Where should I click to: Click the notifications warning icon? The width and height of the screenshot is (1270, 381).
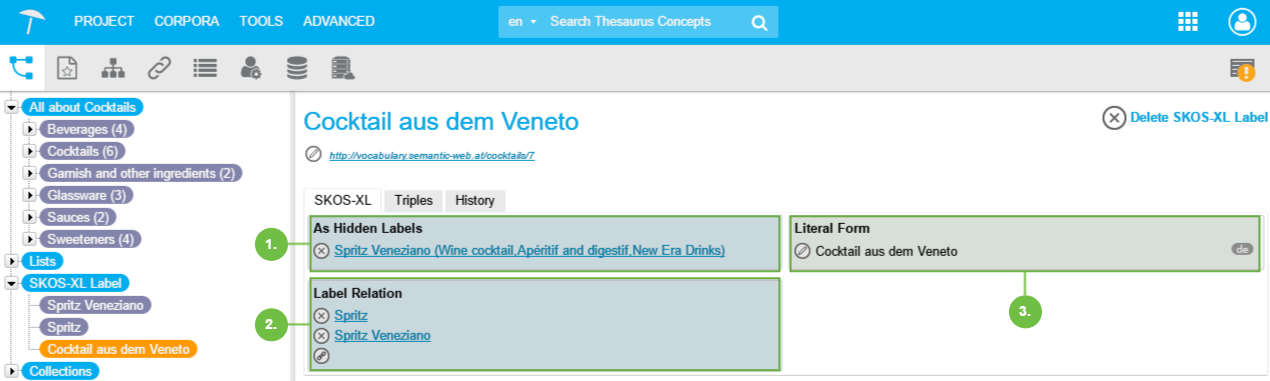pos(1243,69)
